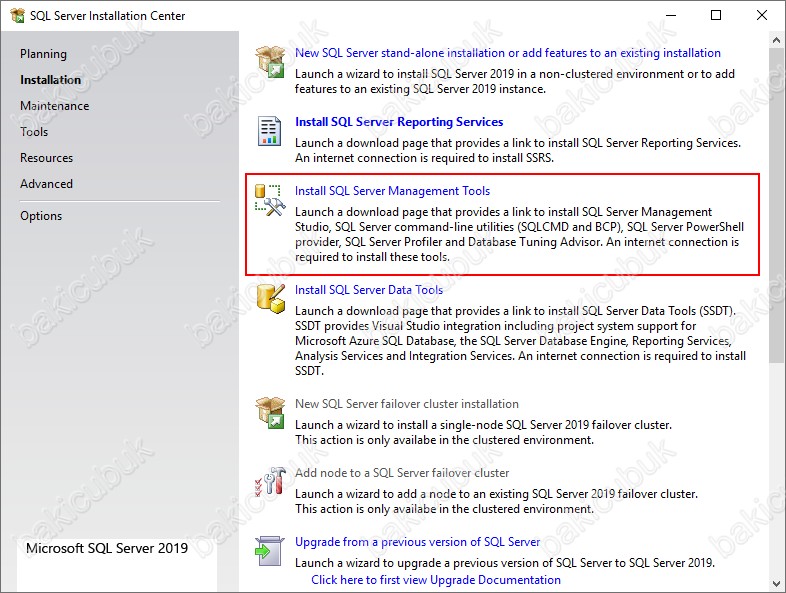Open Install SQL Server Reporting Services link
The image size is (786, 593).
(x=399, y=122)
